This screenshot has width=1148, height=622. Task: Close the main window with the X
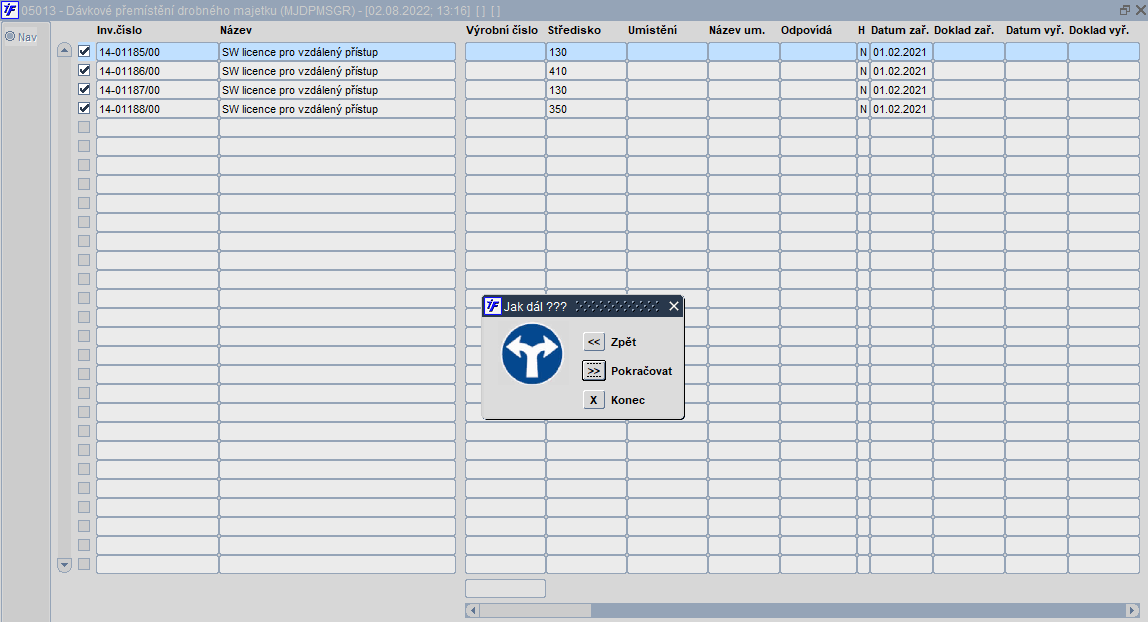(1140, 10)
